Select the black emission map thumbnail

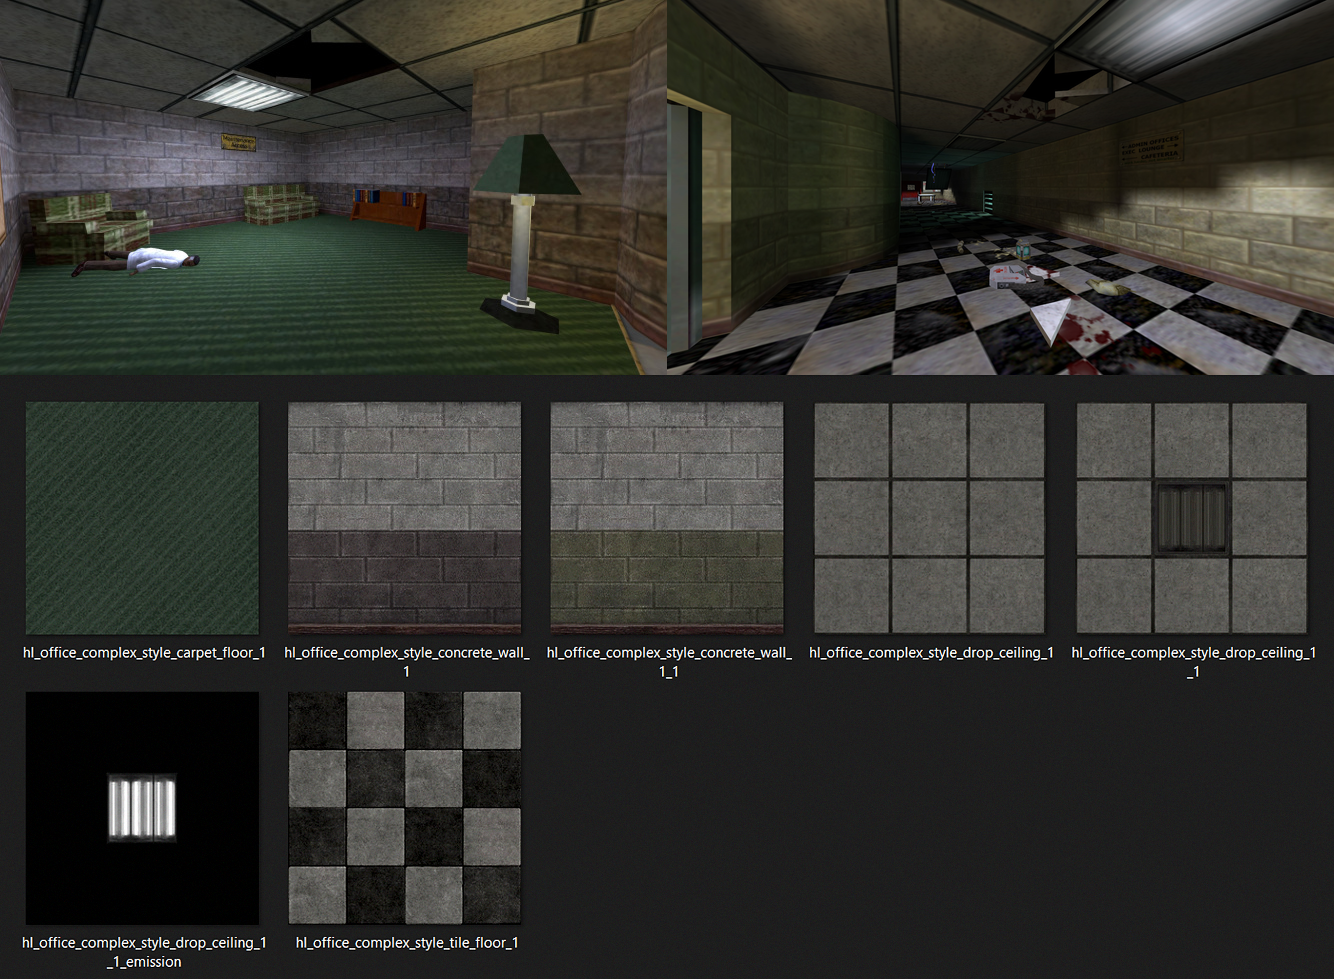(x=142, y=808)
